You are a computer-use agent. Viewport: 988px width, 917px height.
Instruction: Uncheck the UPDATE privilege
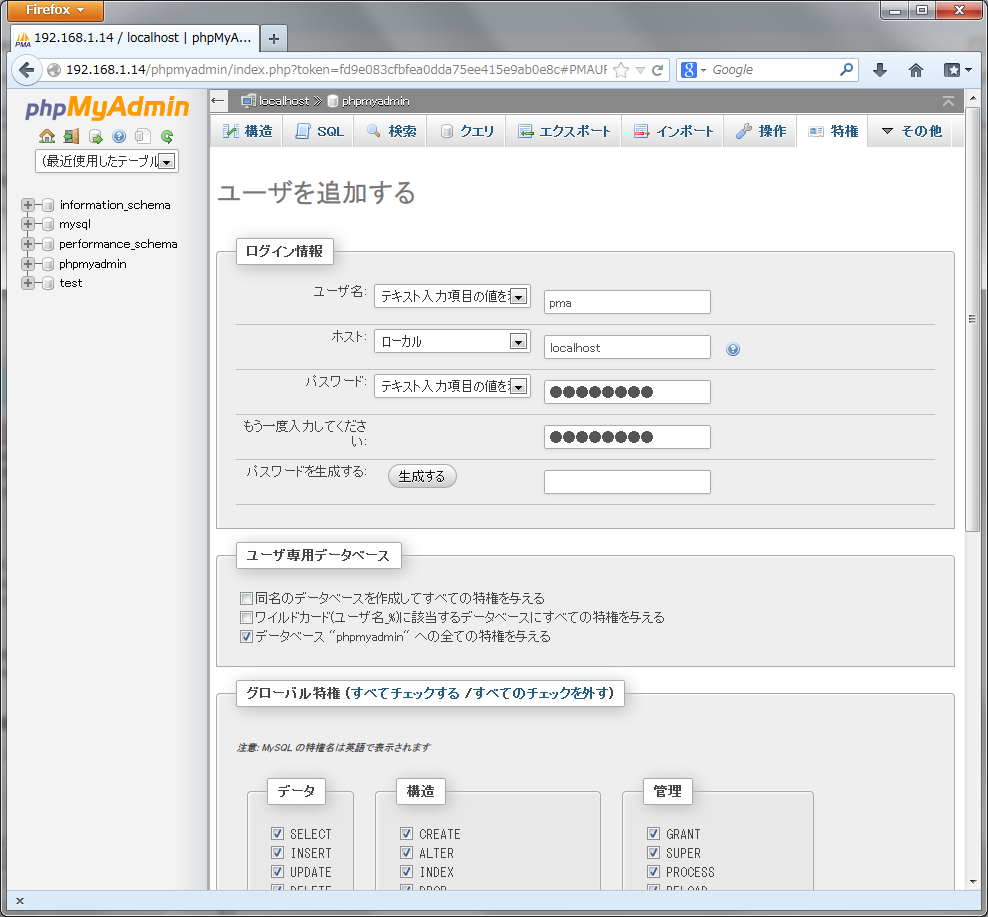click(x=277, y=871)
